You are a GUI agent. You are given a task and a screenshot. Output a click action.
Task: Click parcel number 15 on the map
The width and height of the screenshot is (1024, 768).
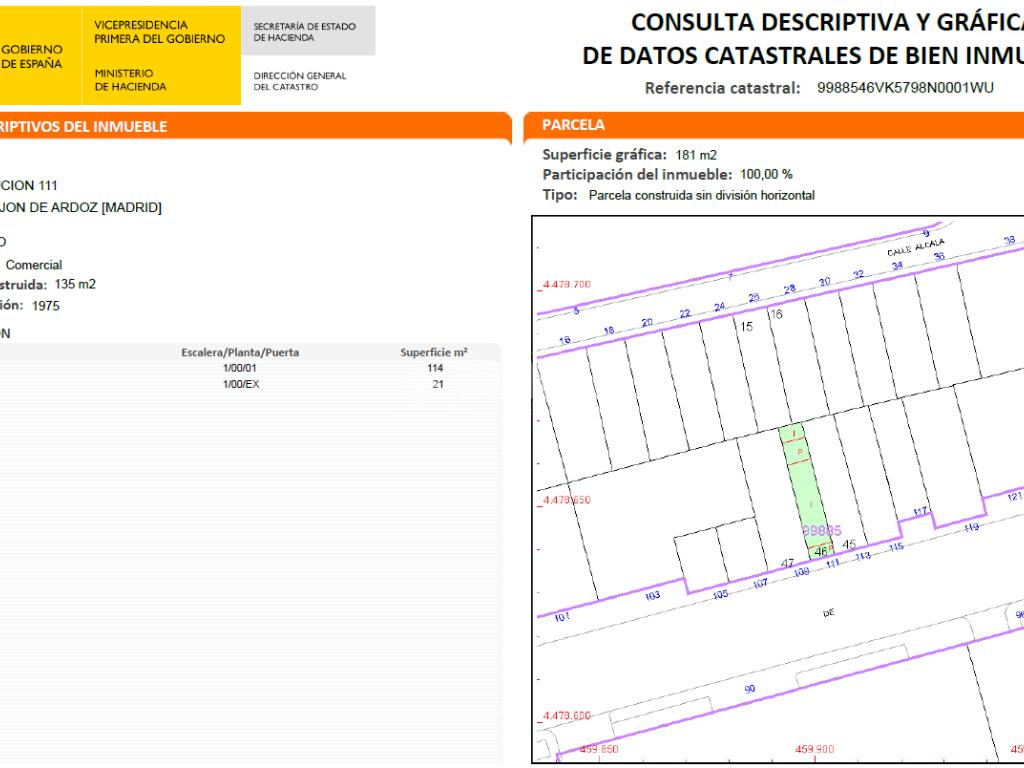click(745, 327)
